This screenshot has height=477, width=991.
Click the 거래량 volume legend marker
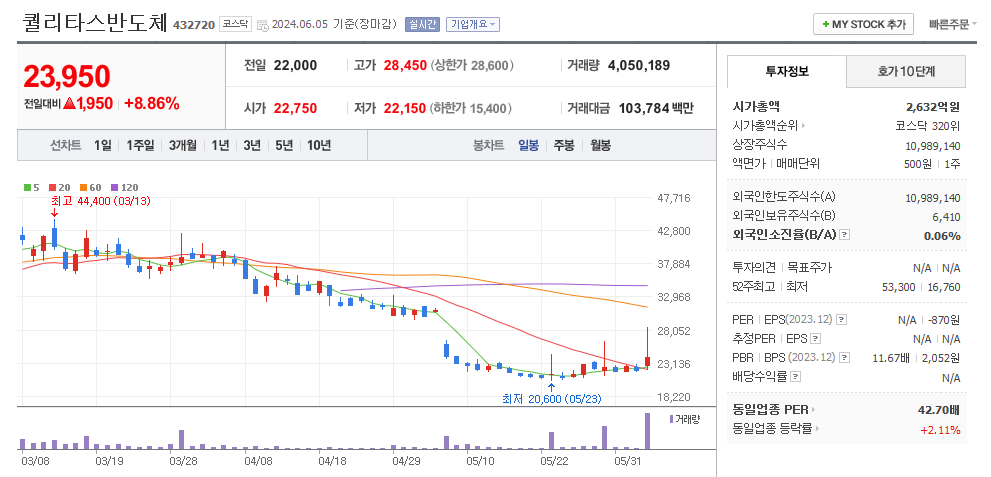click(x=671, y=419)
